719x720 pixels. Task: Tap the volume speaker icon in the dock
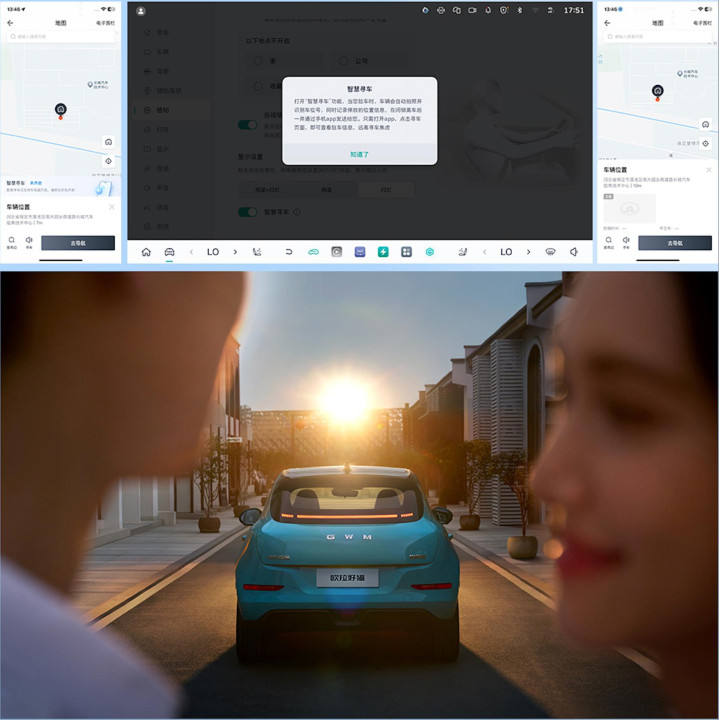pyautogui.click(x=574, y=252)
